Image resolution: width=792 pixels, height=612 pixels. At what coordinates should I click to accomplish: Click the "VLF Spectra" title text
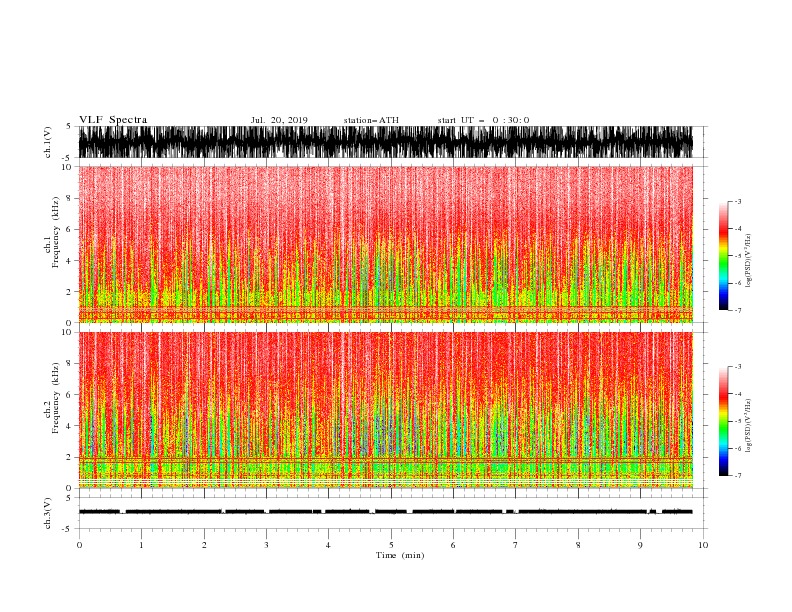pyautogui.click(x=113, y=120)
